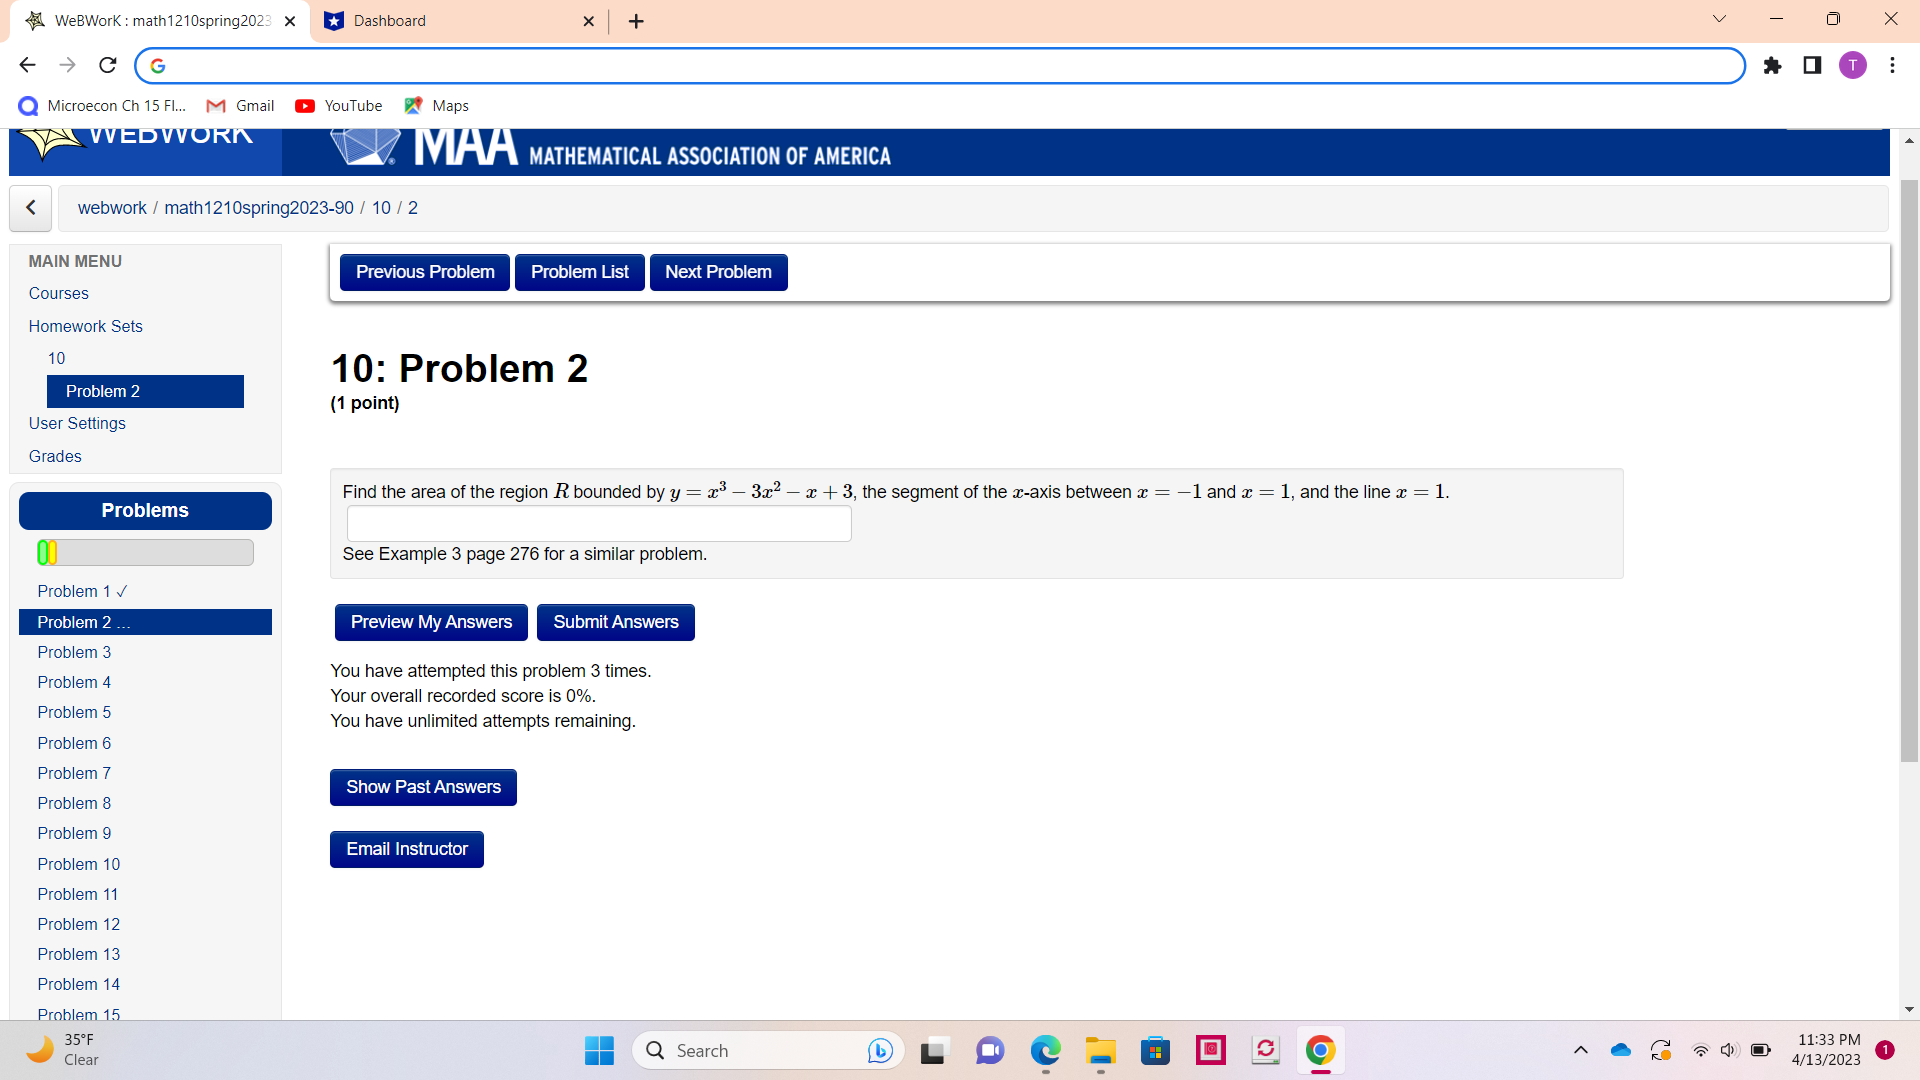Open the search tabs dropdown arrow
Screen dimensions: 1920x1080
[1718, 19]
